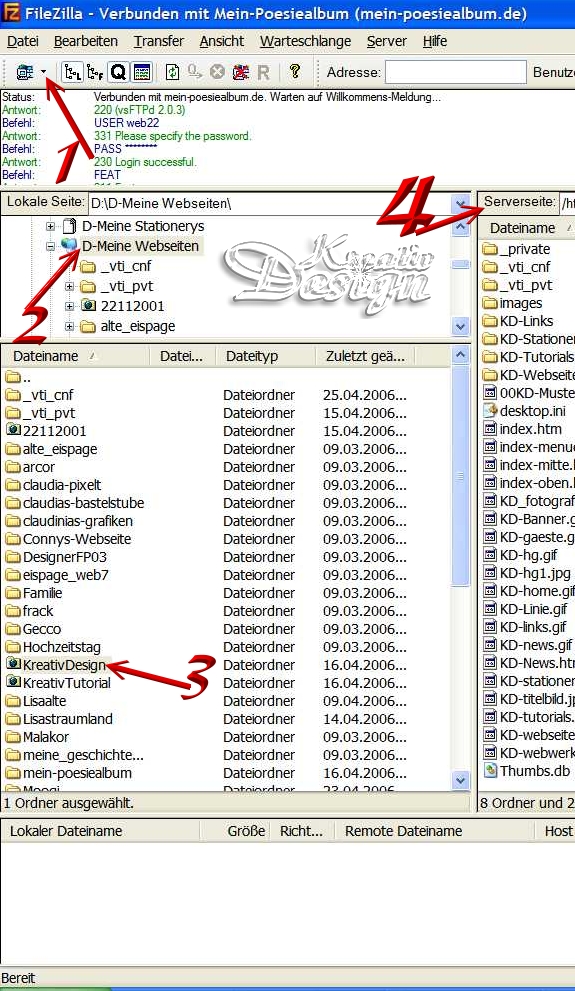Click the desktop.ini file icon on server
575x991 pixels.
click(490, 410)
